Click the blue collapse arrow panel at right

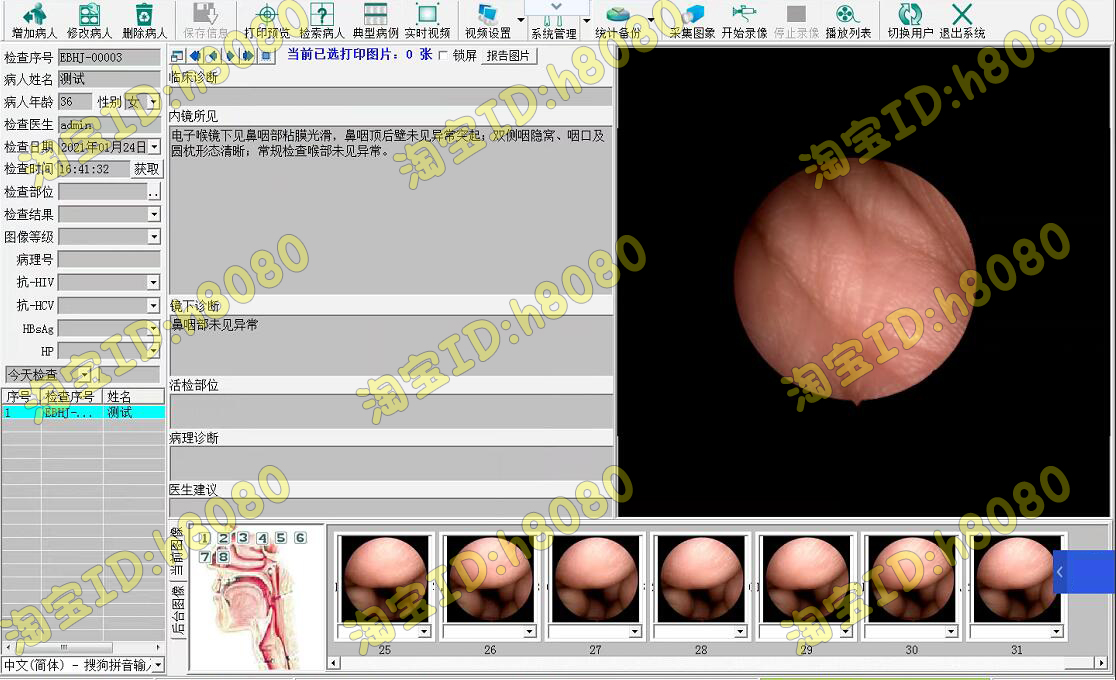[x=1083, y=572]
